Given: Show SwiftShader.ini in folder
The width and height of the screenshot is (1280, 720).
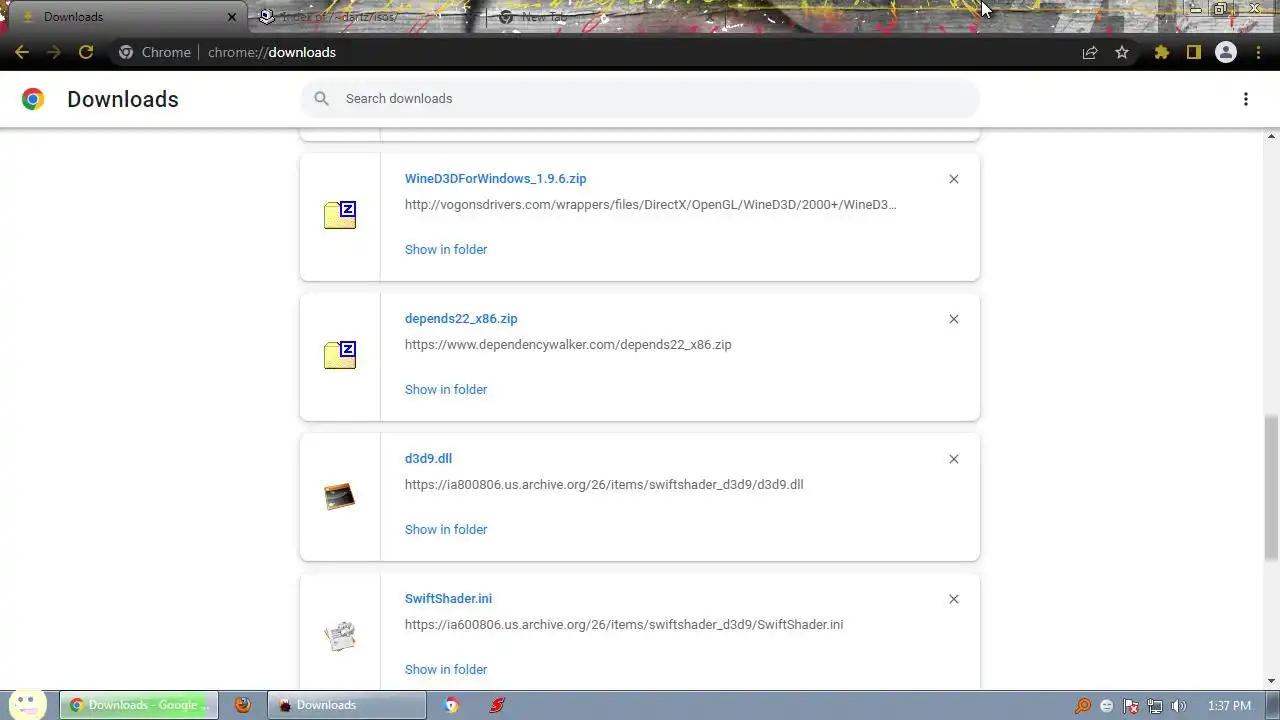Looking at the screenshot, I should click(446, 669).
